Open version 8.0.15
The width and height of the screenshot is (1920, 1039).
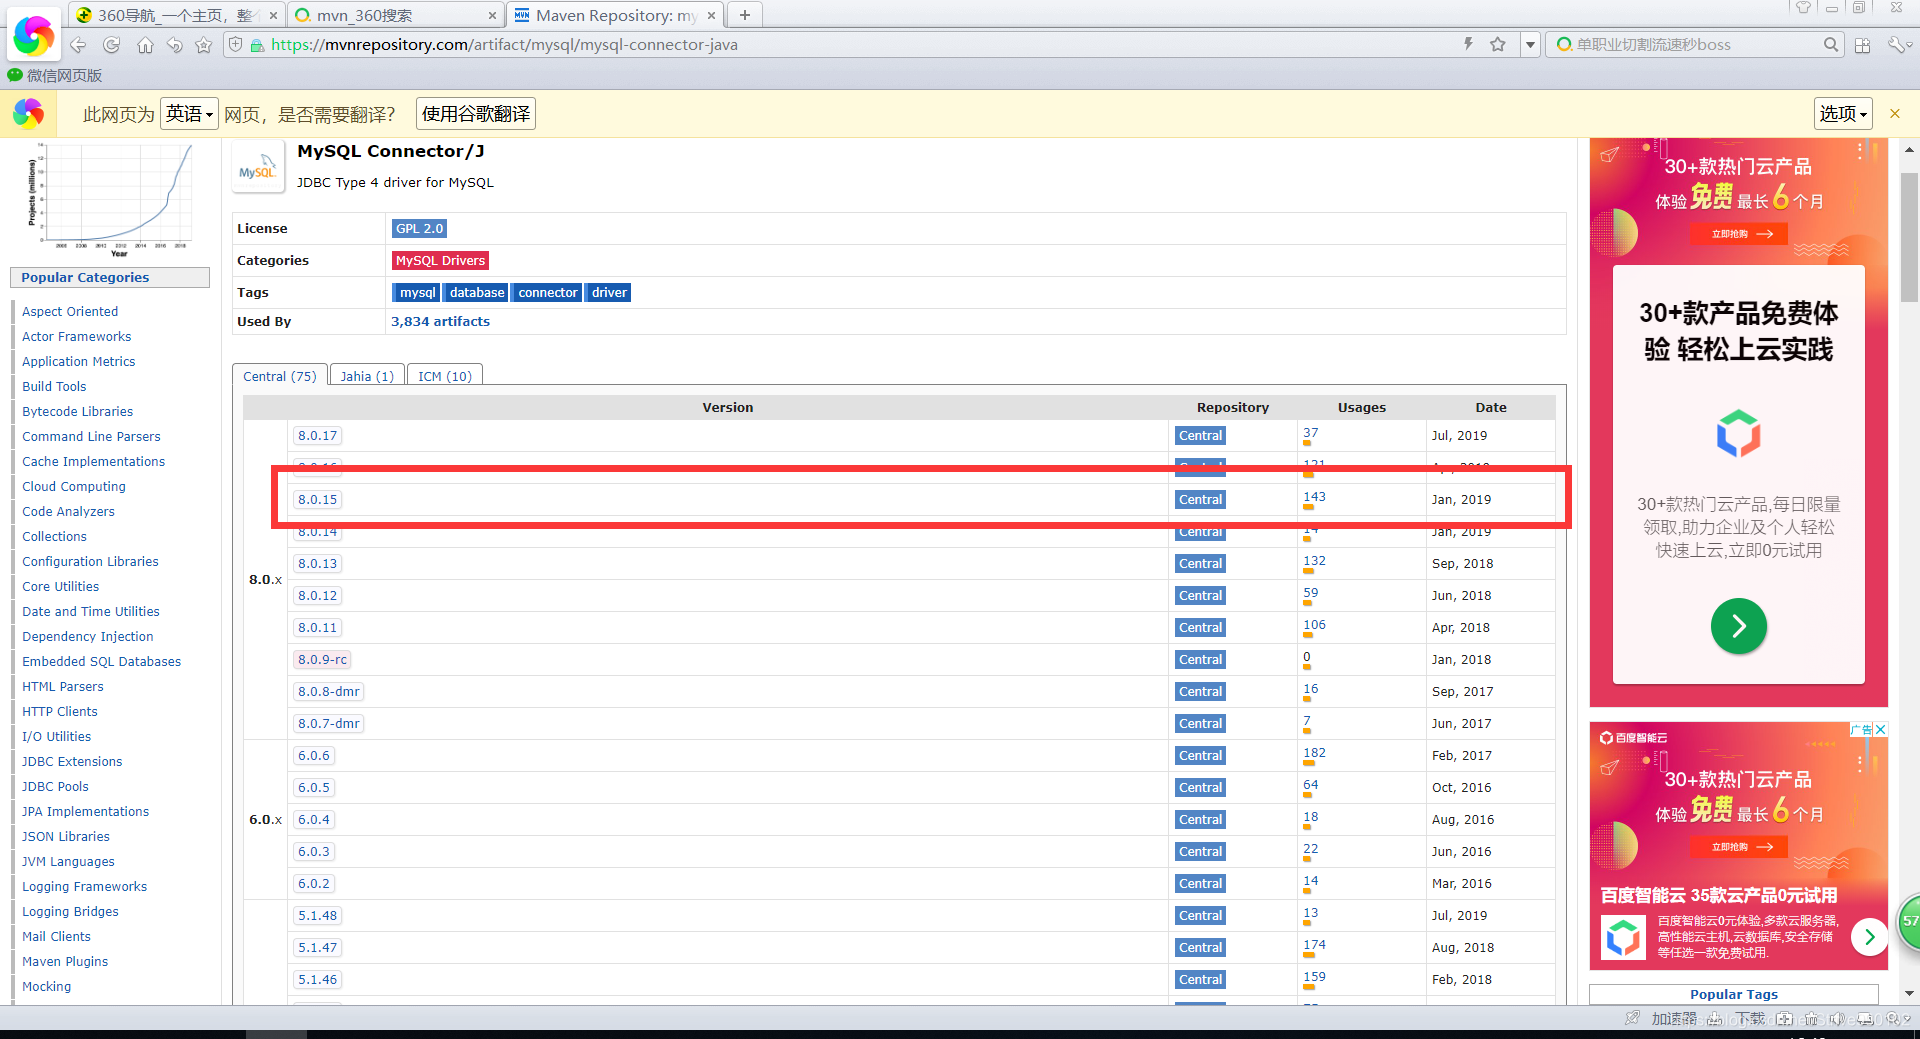coord(317,500)
